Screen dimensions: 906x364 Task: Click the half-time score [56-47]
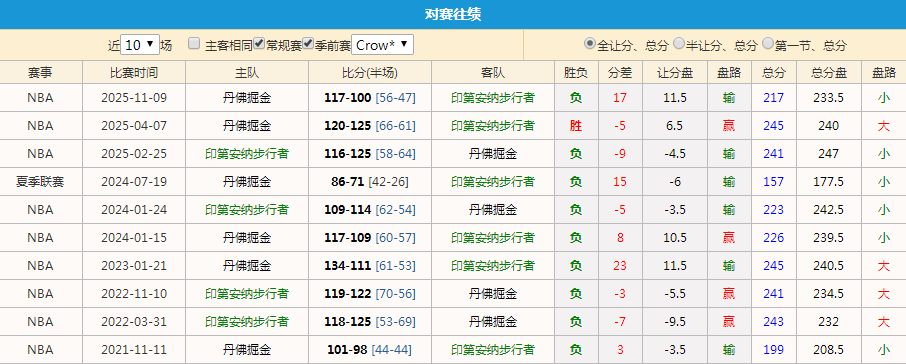point(395,98)
